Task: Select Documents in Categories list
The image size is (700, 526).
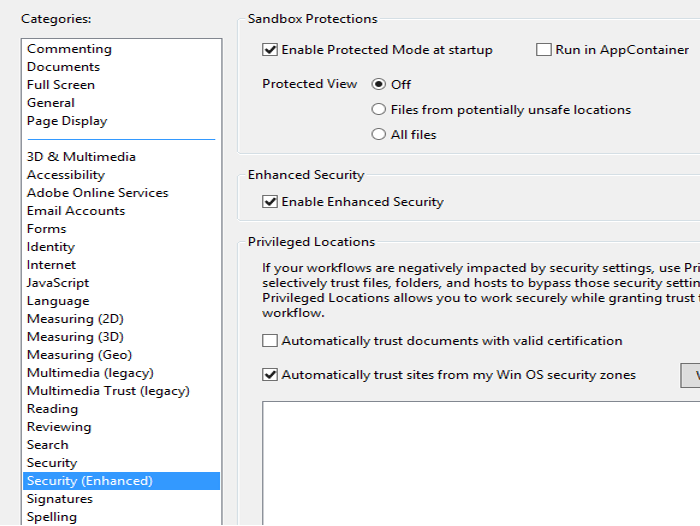Action: coord(63,67)
